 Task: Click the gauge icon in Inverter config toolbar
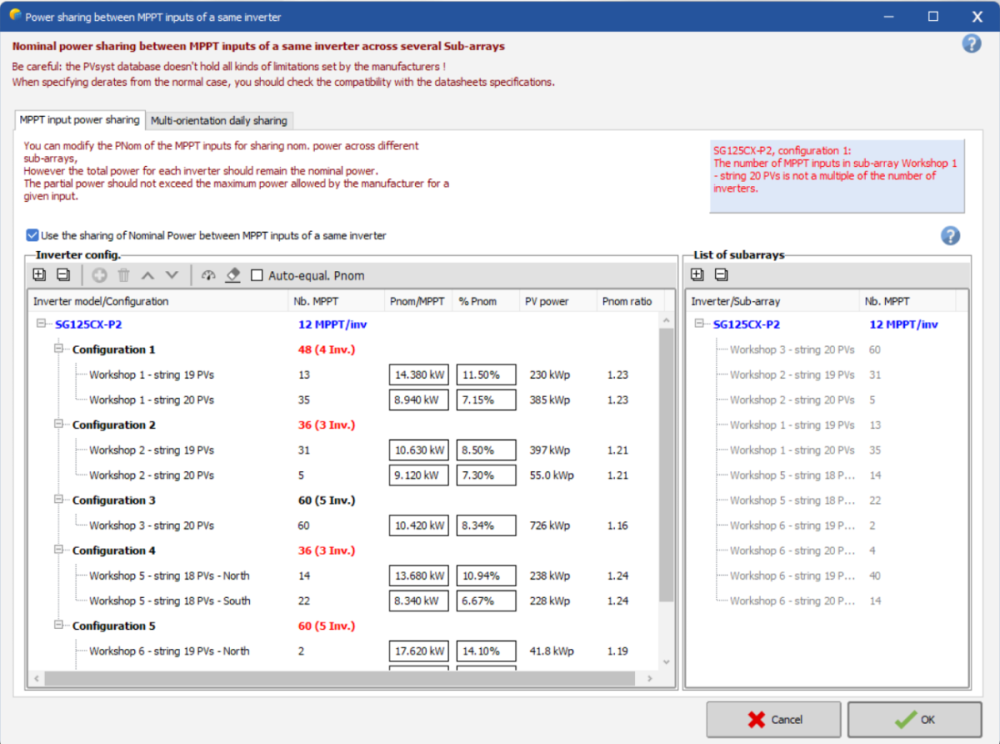[208, 275]
